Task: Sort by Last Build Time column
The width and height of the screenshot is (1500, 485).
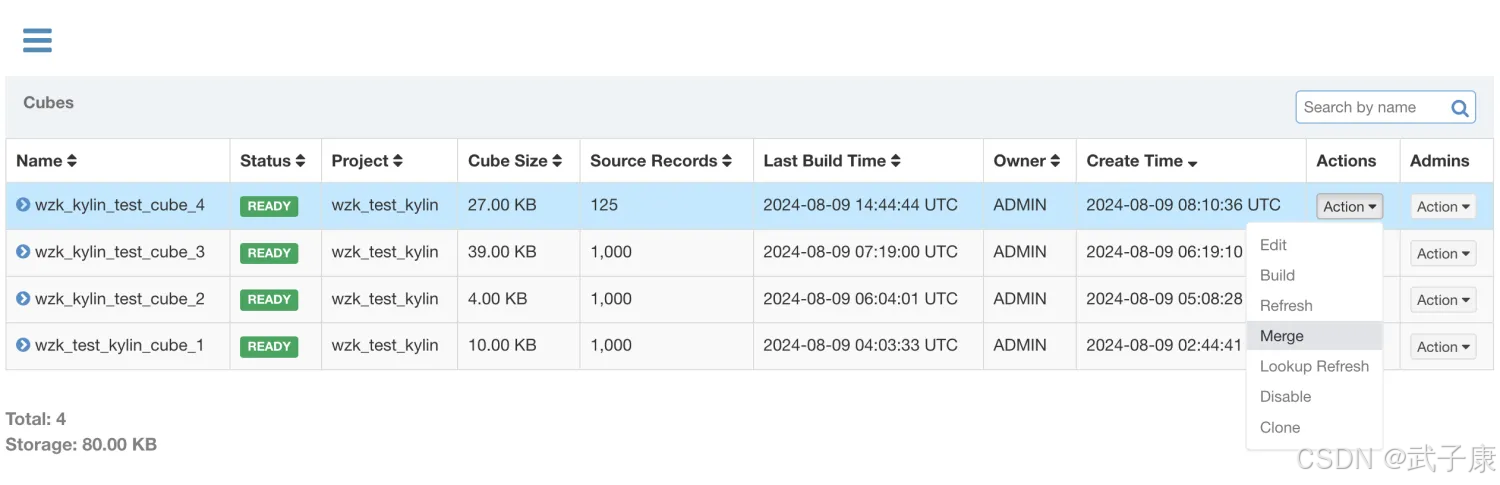Action: (x=896, y=161)
